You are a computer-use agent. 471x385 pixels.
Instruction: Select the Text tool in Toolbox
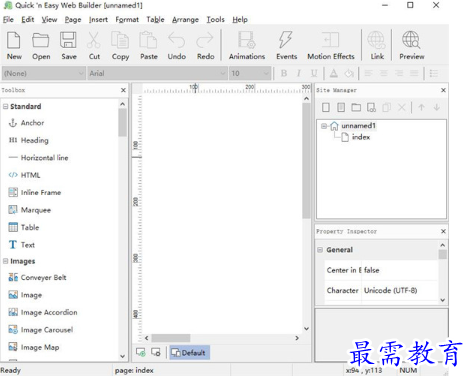click(x=22, y=245)
